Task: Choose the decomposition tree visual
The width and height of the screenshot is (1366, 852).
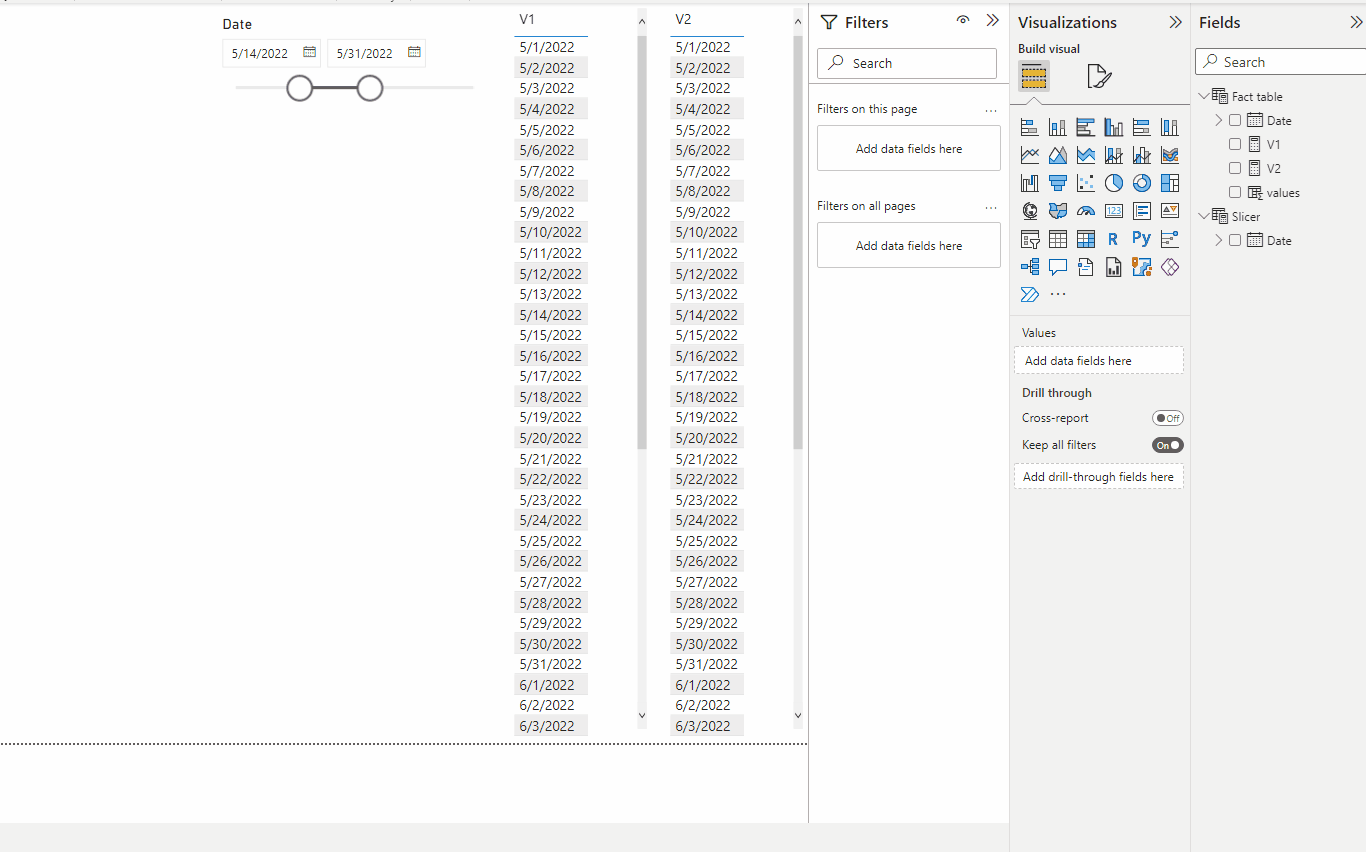Action: coord(1029,267)
